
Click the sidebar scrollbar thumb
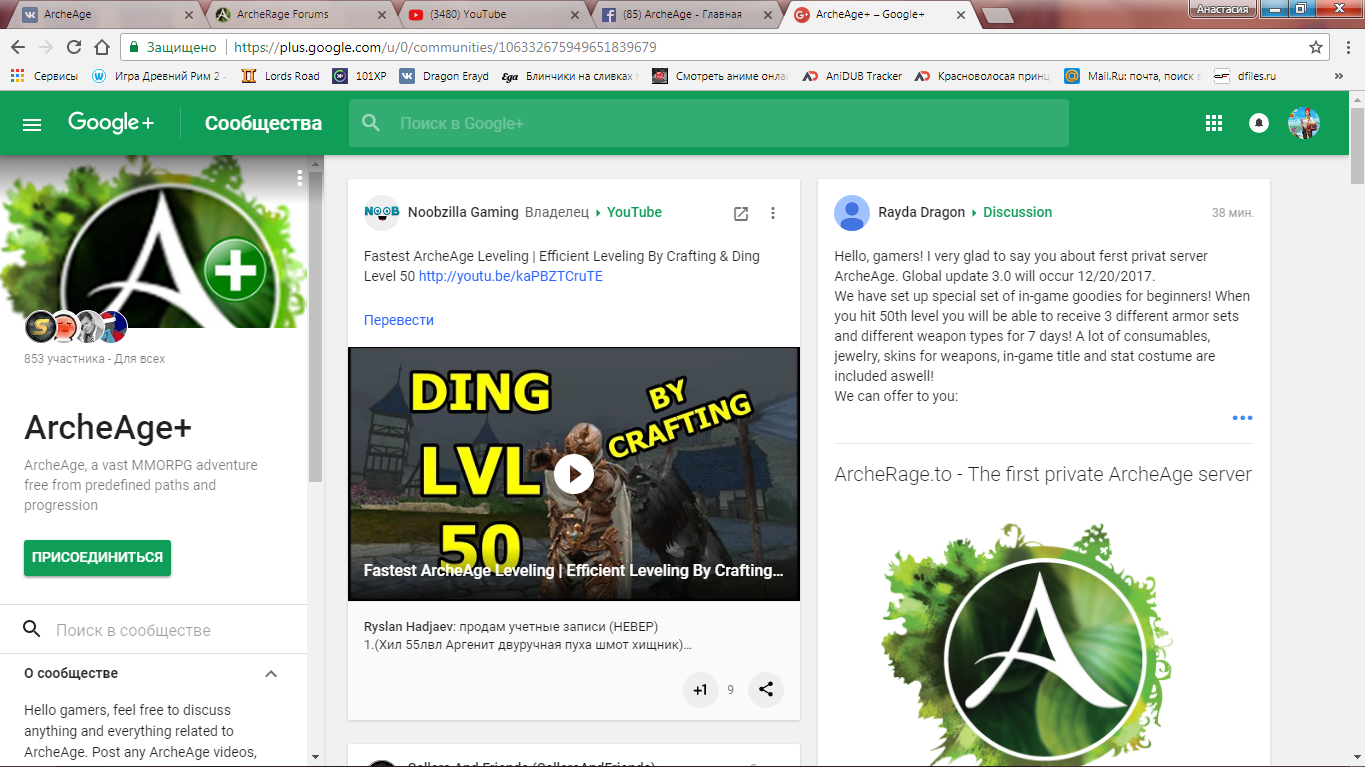click(315, 325)
